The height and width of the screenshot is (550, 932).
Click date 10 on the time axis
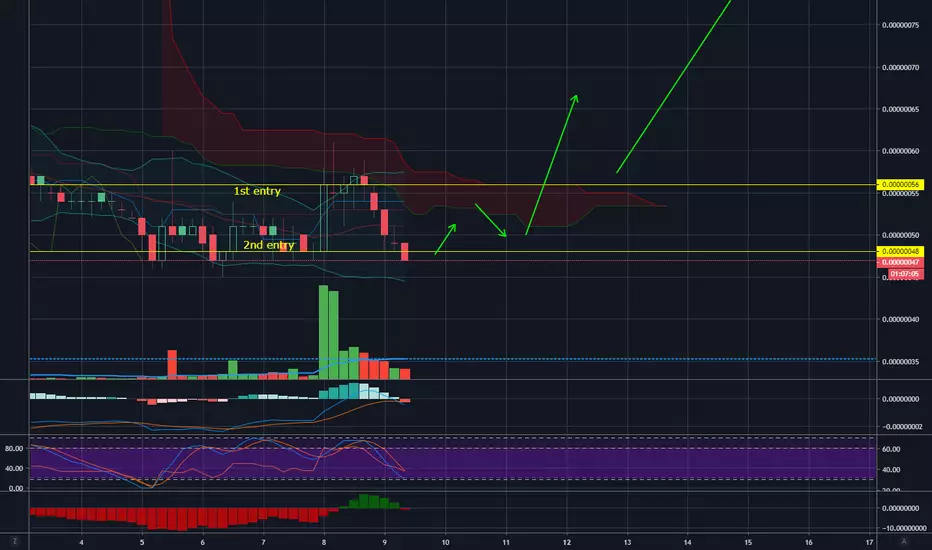point(445,542)
